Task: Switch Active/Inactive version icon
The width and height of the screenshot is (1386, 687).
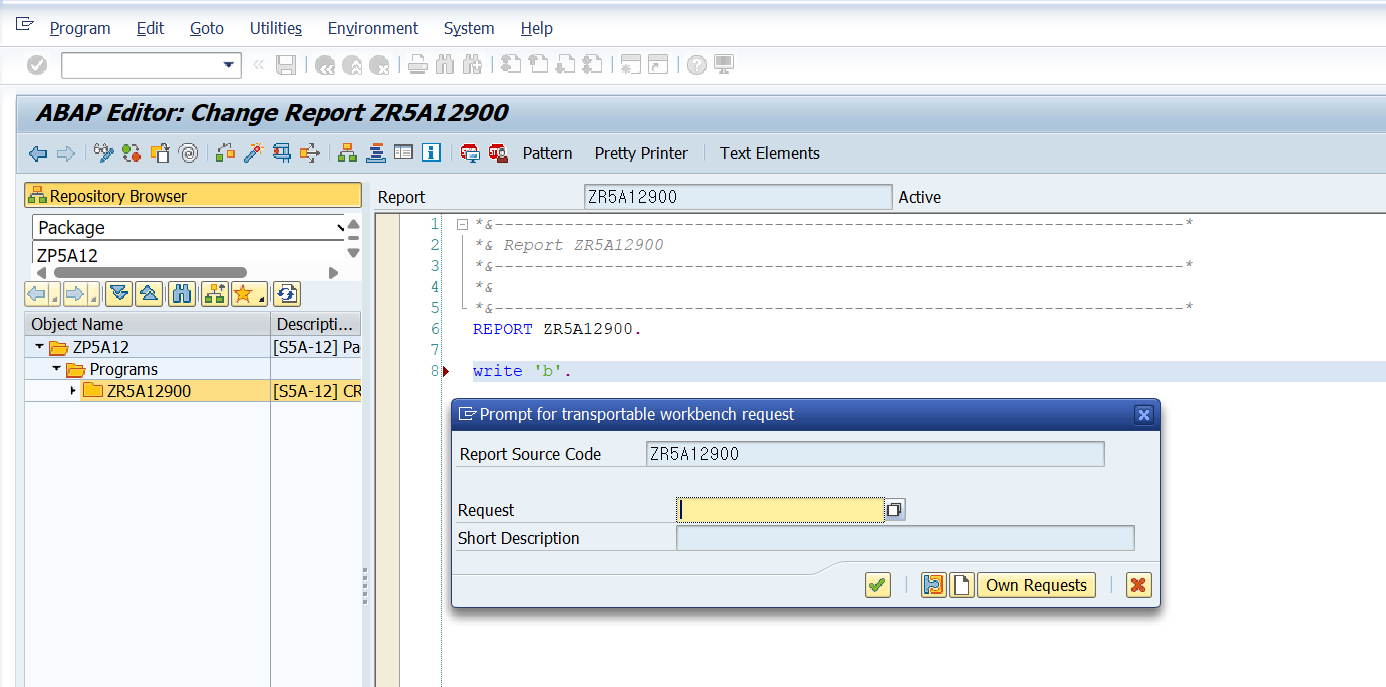Action: point(132,153)
